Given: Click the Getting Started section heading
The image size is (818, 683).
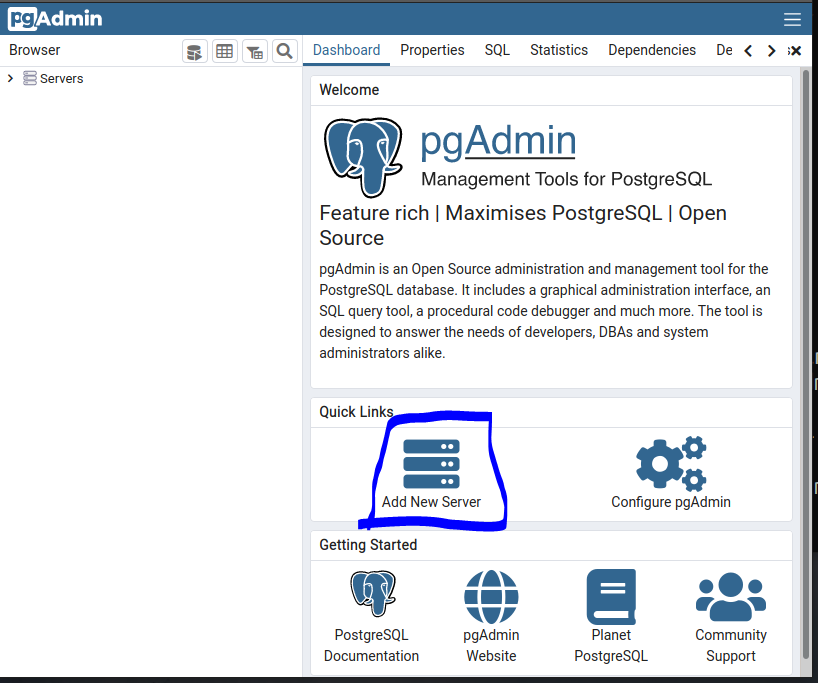Looking at the screenshot, I should [x=368, y=545].
